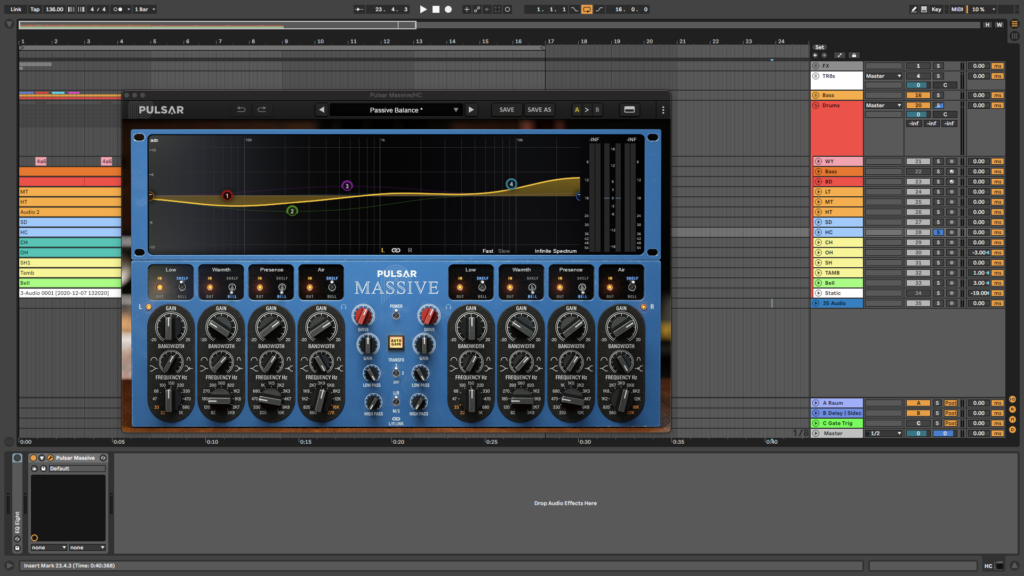Screen dimensions: 1024x576
Task: Click the right channel red DRIVE knob
Action: point(428,316)
